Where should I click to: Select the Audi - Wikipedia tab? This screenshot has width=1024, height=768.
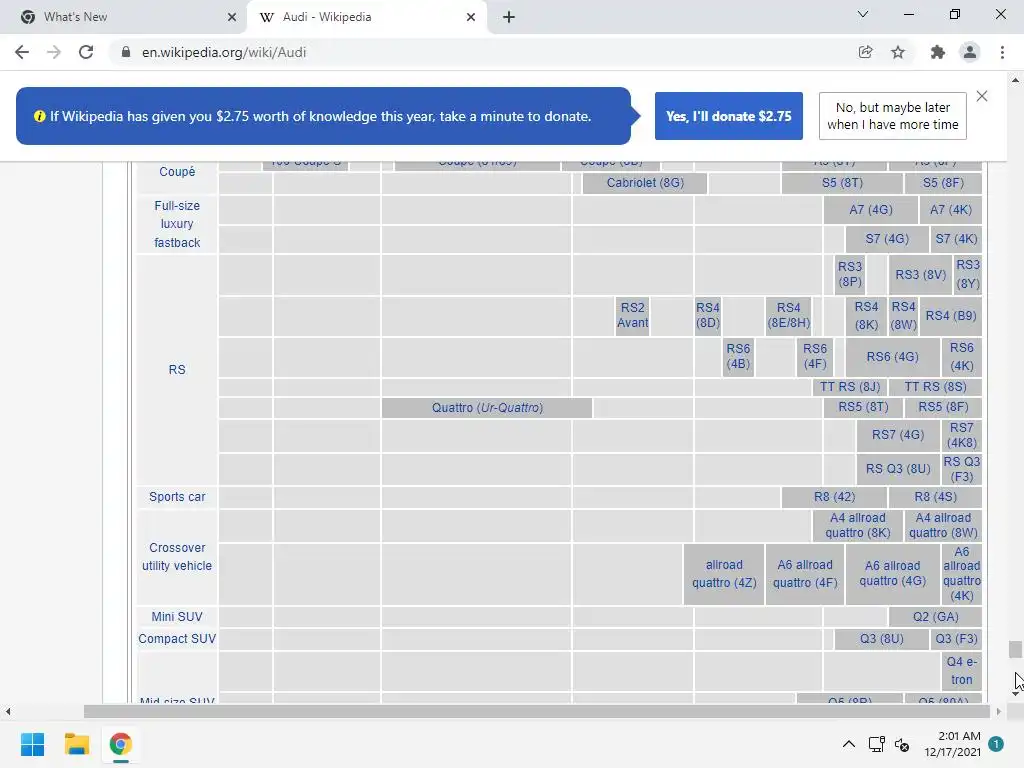366,17
